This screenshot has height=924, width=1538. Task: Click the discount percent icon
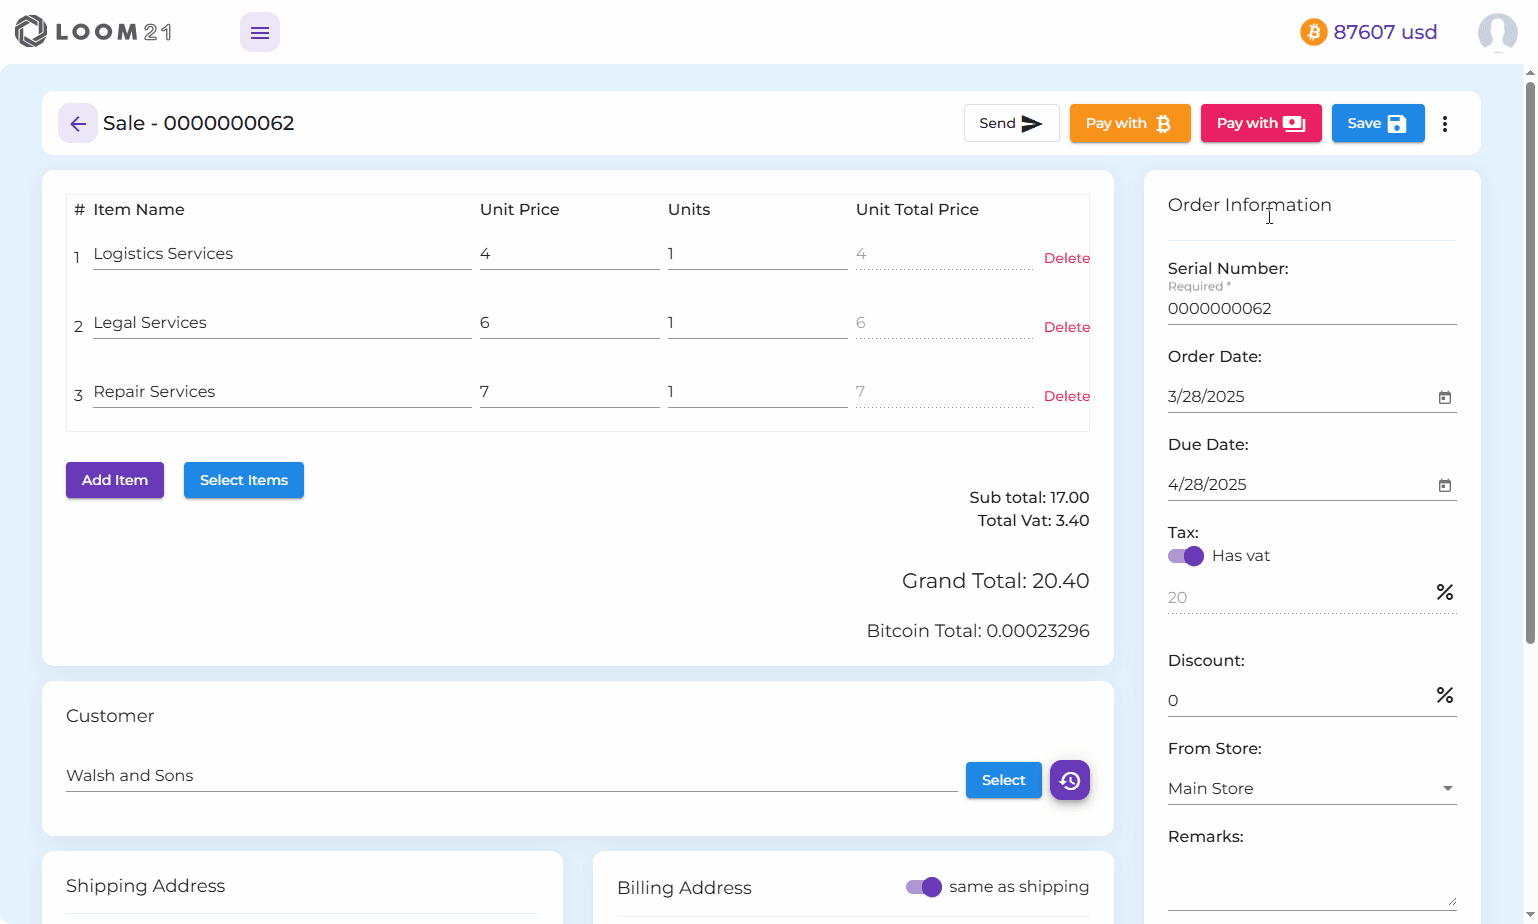click(x=1445, y=695)
